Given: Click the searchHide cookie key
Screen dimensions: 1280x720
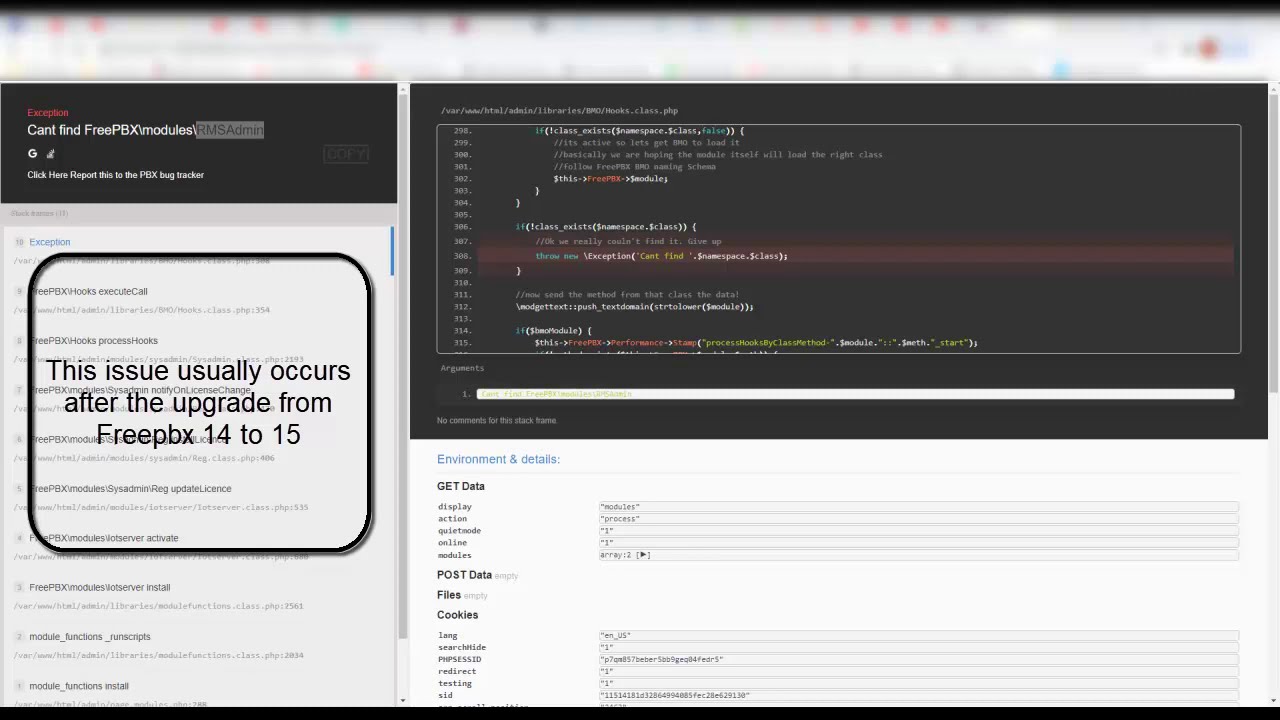Looking at the screenshot, I should point(462,648).
